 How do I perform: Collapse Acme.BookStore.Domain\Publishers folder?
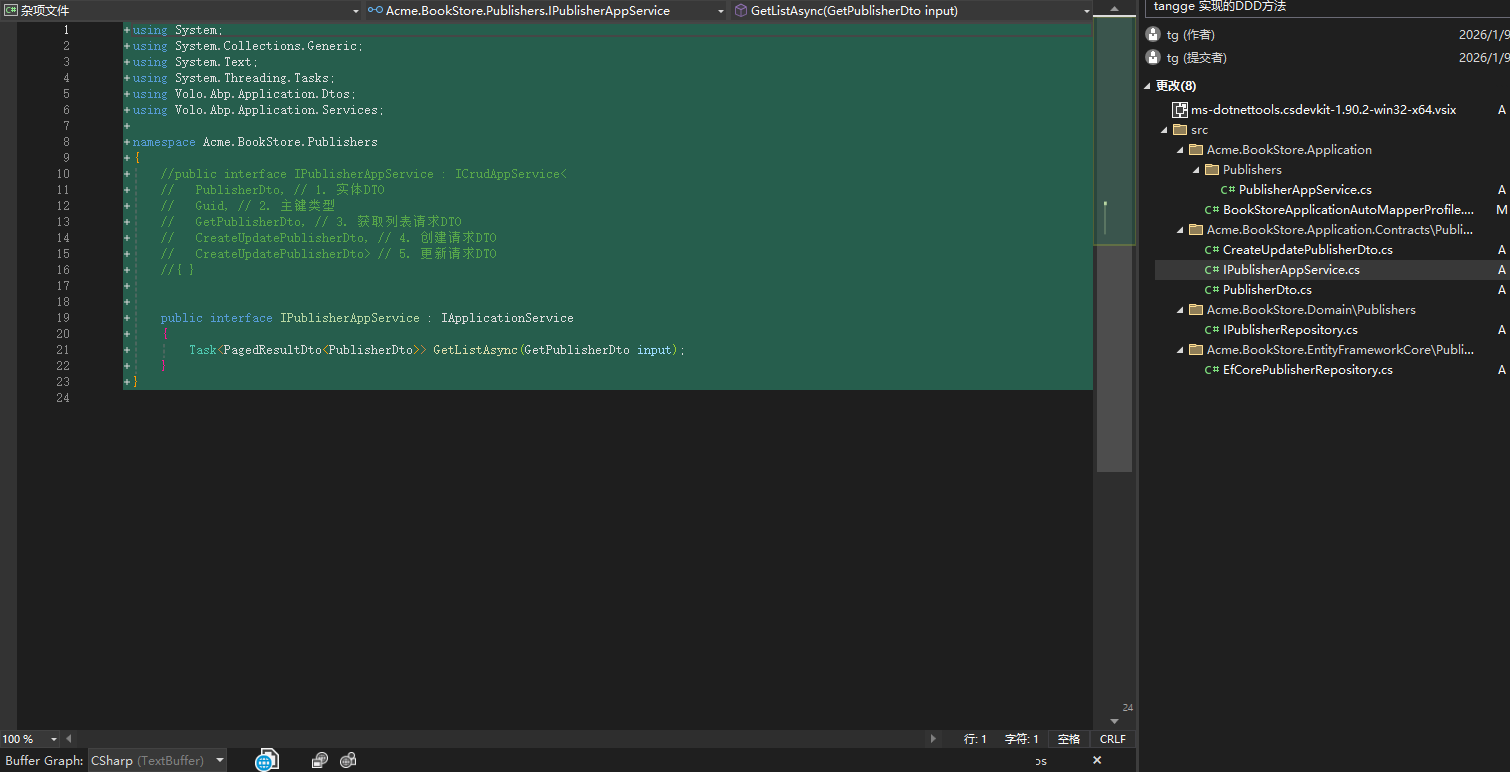pos(1180,310)
